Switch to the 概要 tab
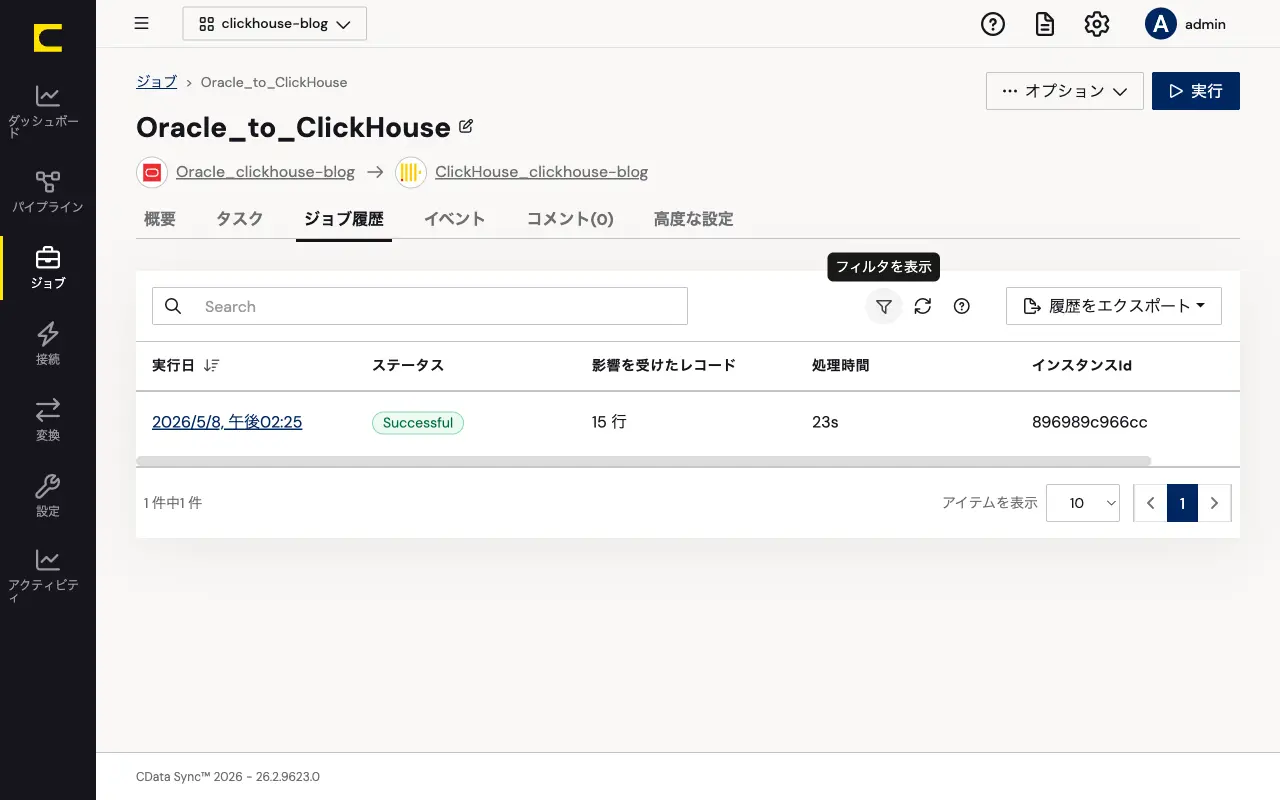Image resolution: width=1280 pixels, height=800 pixels. [160, 219]
